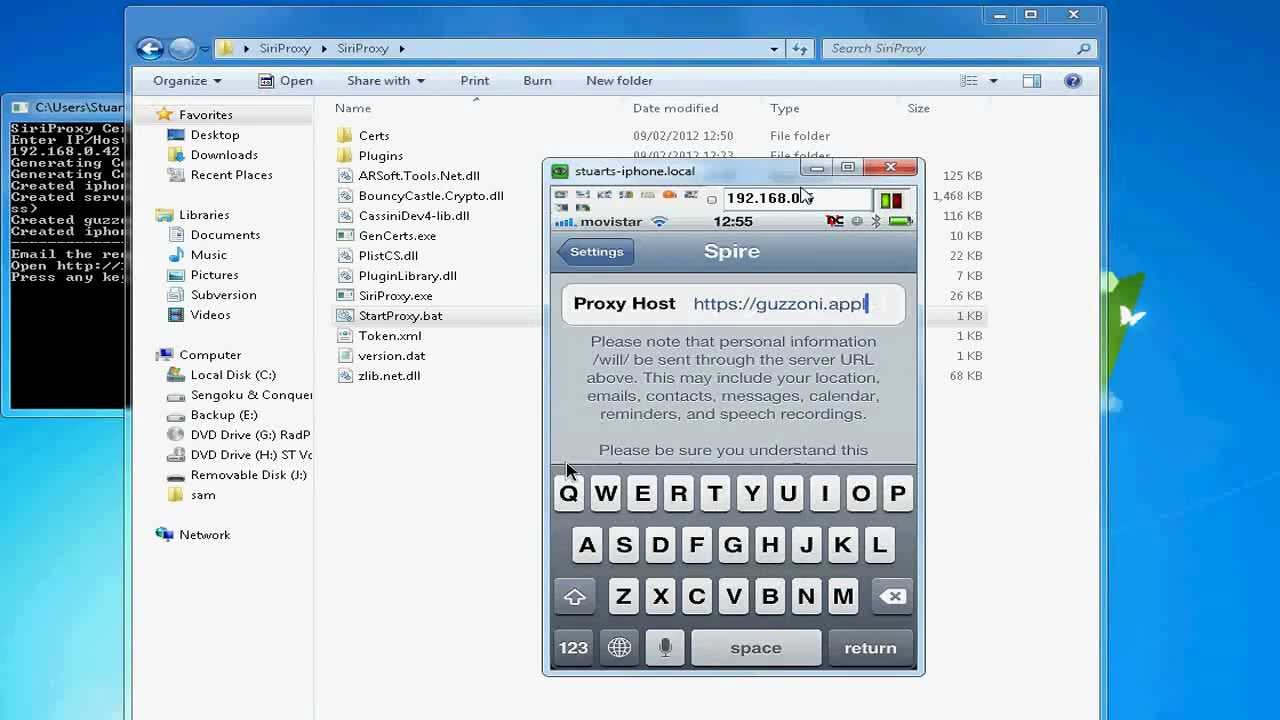The width and height of the screenshot is (1280, 720).
Task: Tap the microphone dictation key
Action: coord(665,648)
